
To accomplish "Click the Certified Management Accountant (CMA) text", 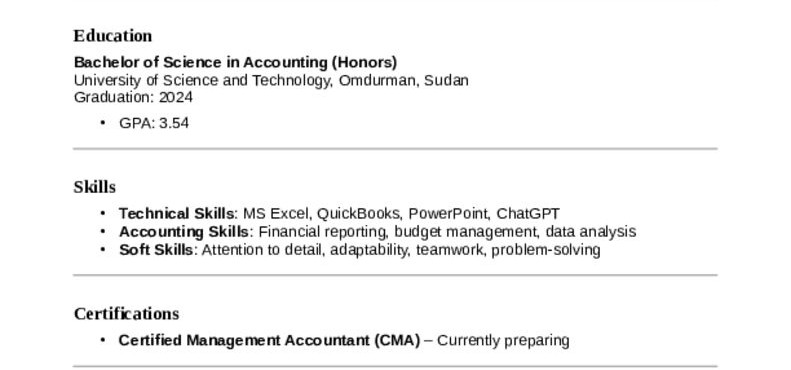I will point(269,341).
